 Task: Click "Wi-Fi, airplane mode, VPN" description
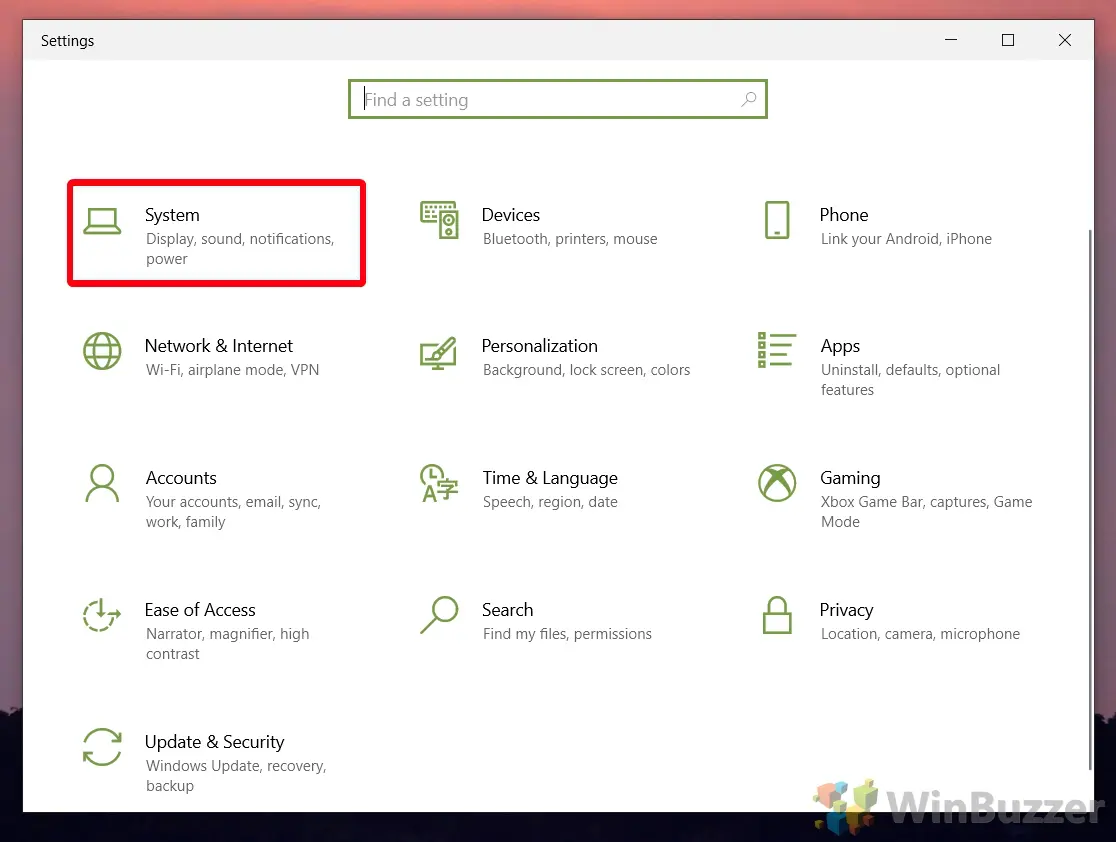click(x=233, y=370)
